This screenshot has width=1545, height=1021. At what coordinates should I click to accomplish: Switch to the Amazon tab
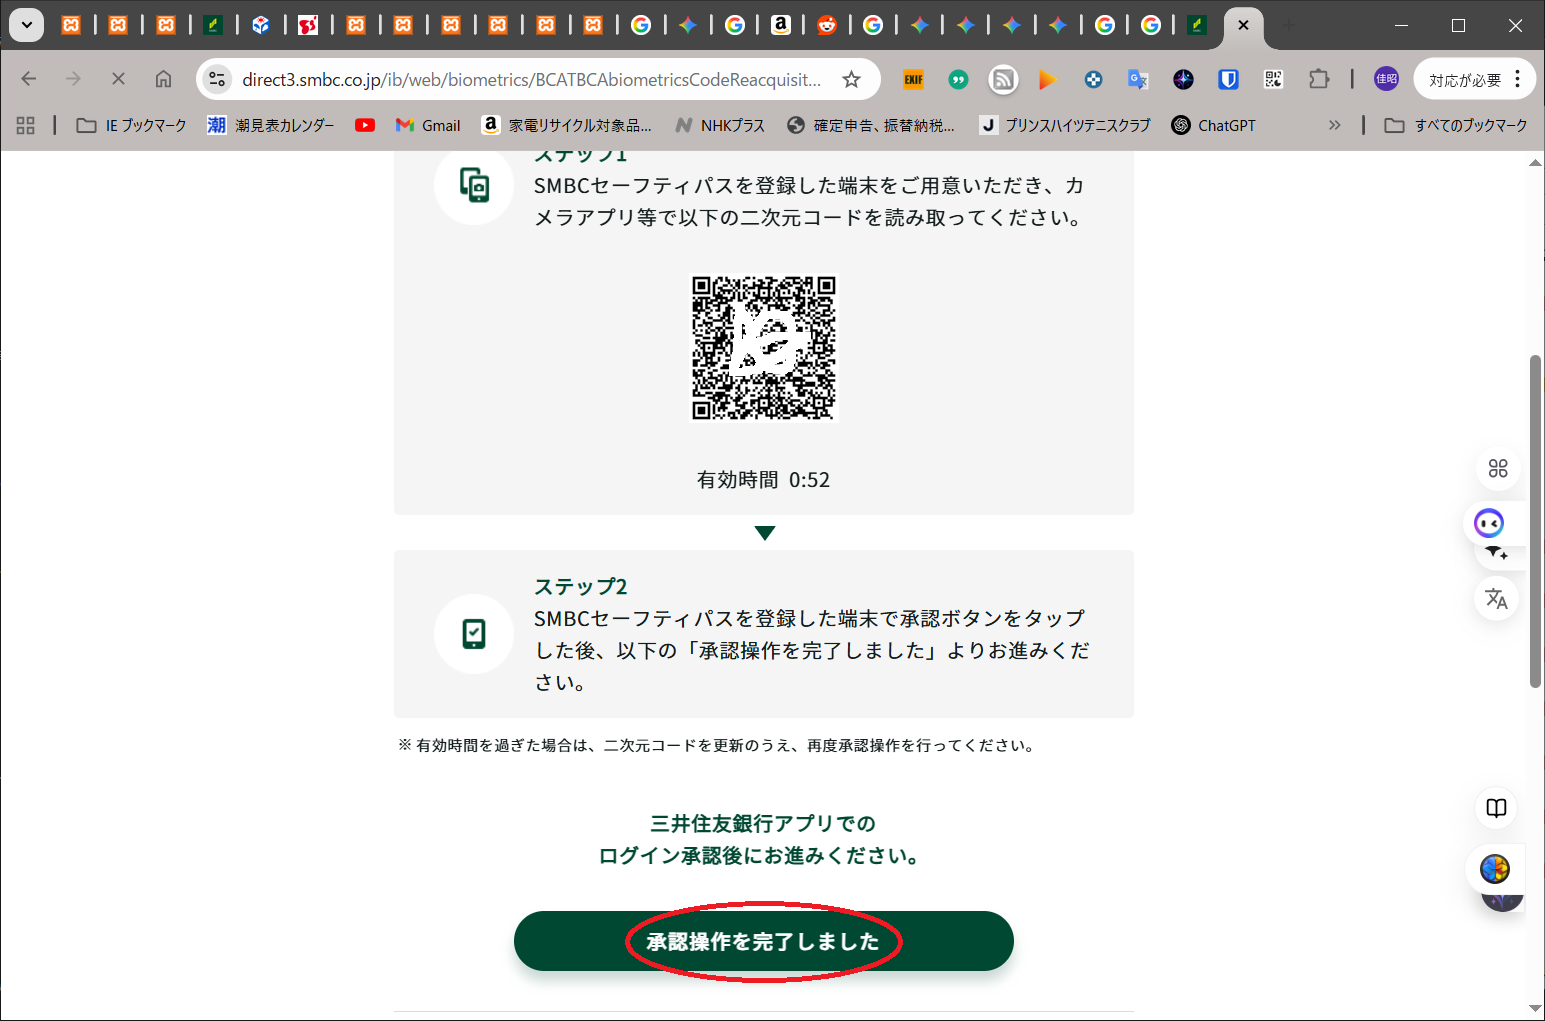coord(781,25)
